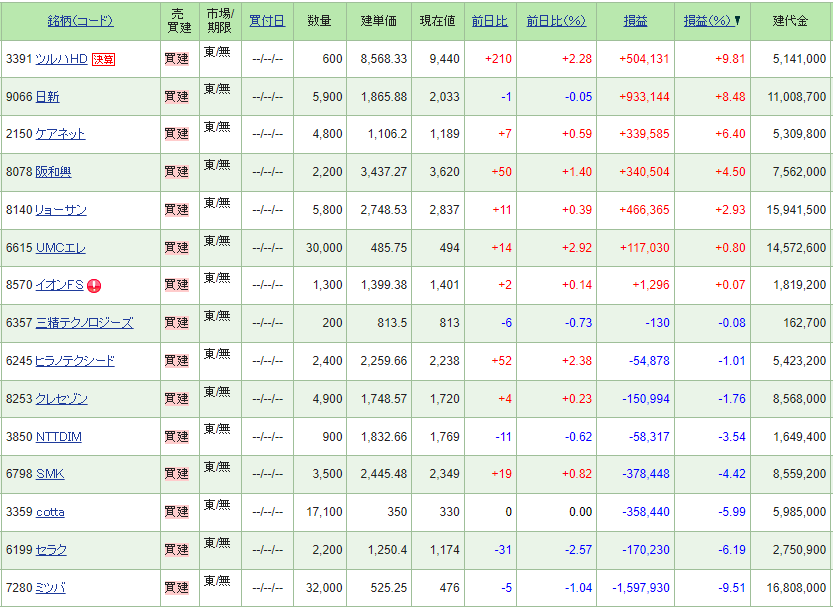
Task: Open the ツルハHD stock link
Action: pyautogui.click(x=61, y=59)
